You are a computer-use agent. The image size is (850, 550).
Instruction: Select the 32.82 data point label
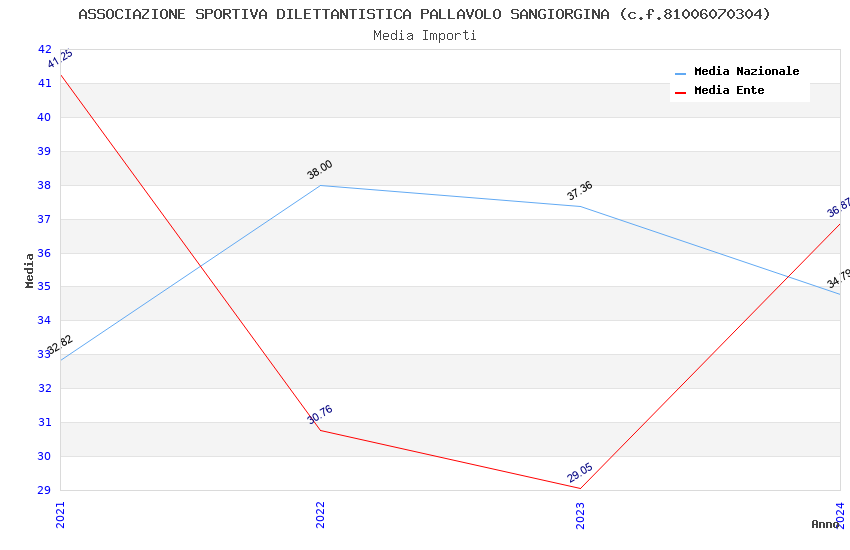coord(60,346)
